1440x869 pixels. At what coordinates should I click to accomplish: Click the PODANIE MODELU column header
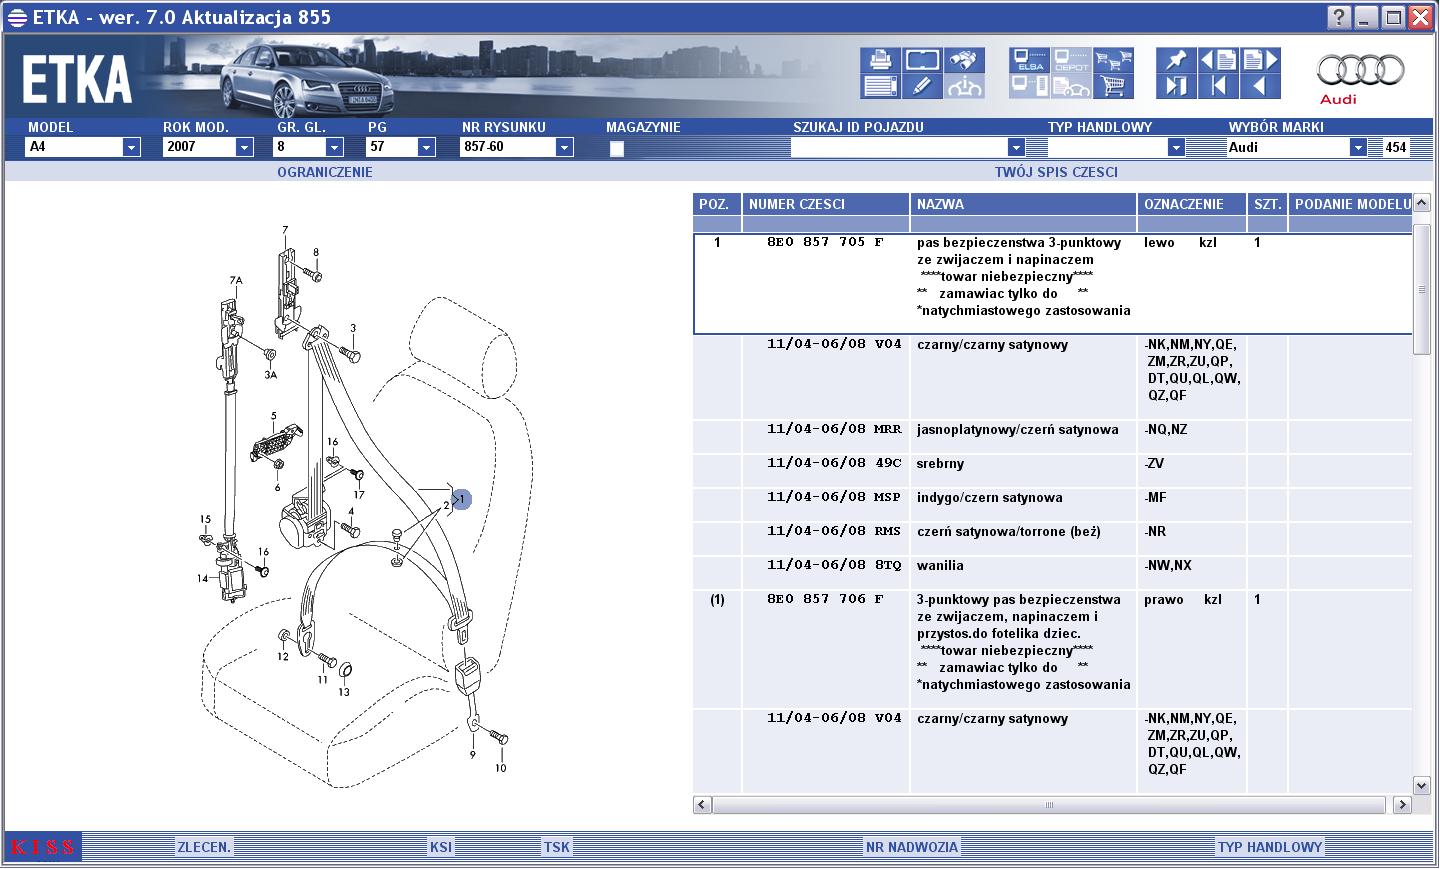pos(1351,204)
